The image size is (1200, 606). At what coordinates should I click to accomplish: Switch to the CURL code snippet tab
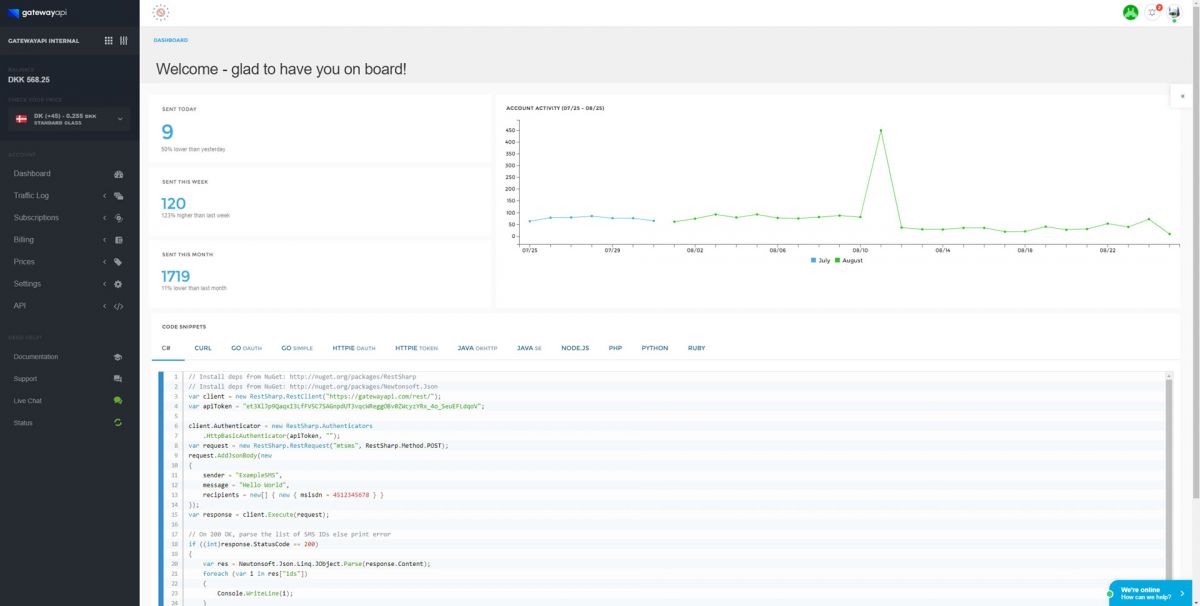[203, 348]
